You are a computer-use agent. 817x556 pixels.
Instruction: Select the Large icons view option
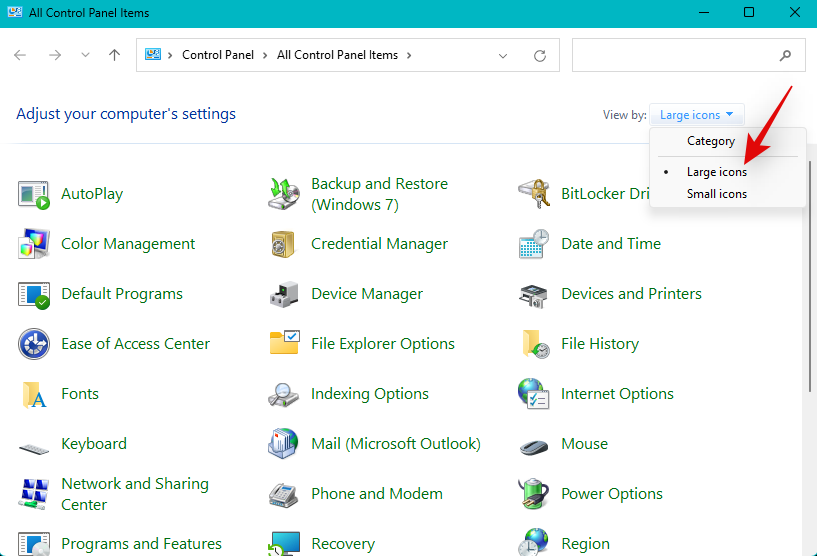pyautogui.click(x=716, y=172)
